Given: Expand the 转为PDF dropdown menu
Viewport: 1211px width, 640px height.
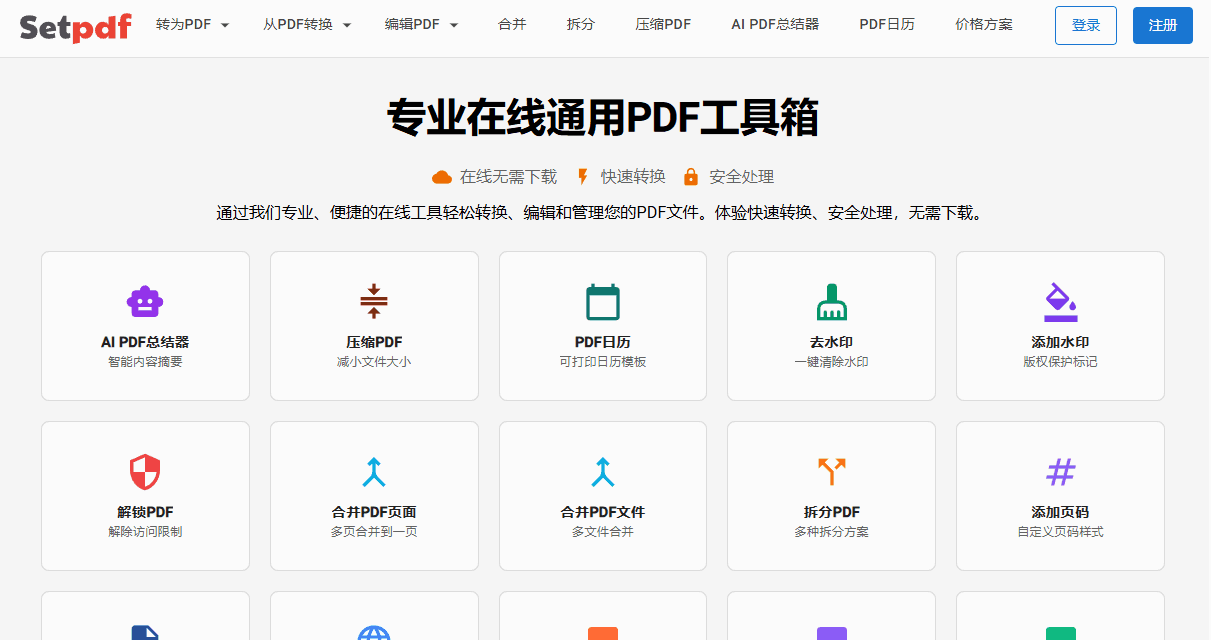Looking at the screenshot, I should pyautogui.click(x=193, y=25).
